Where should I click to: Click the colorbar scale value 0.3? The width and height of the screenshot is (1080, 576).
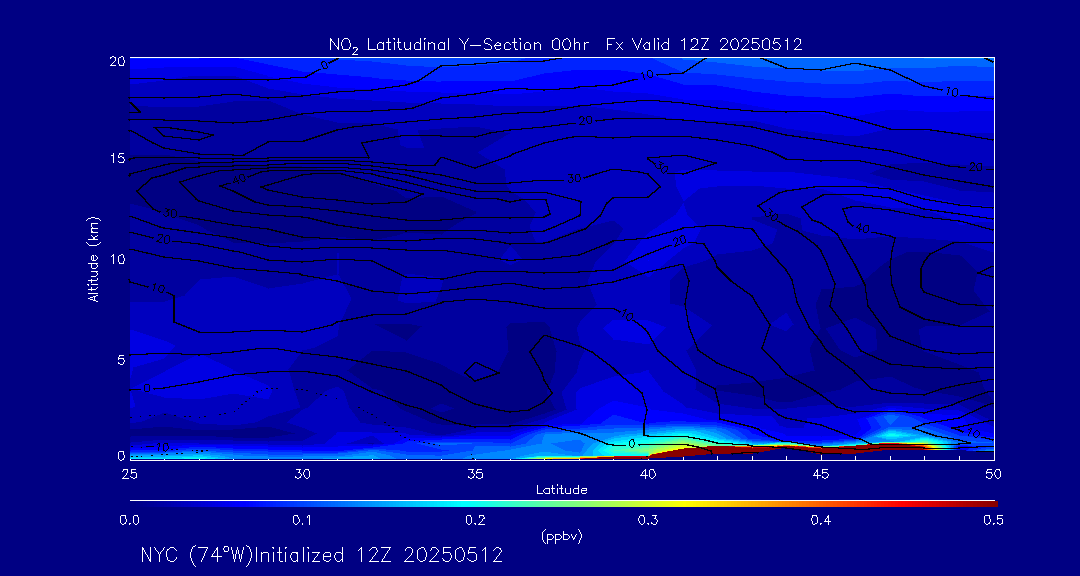point(648,521)
